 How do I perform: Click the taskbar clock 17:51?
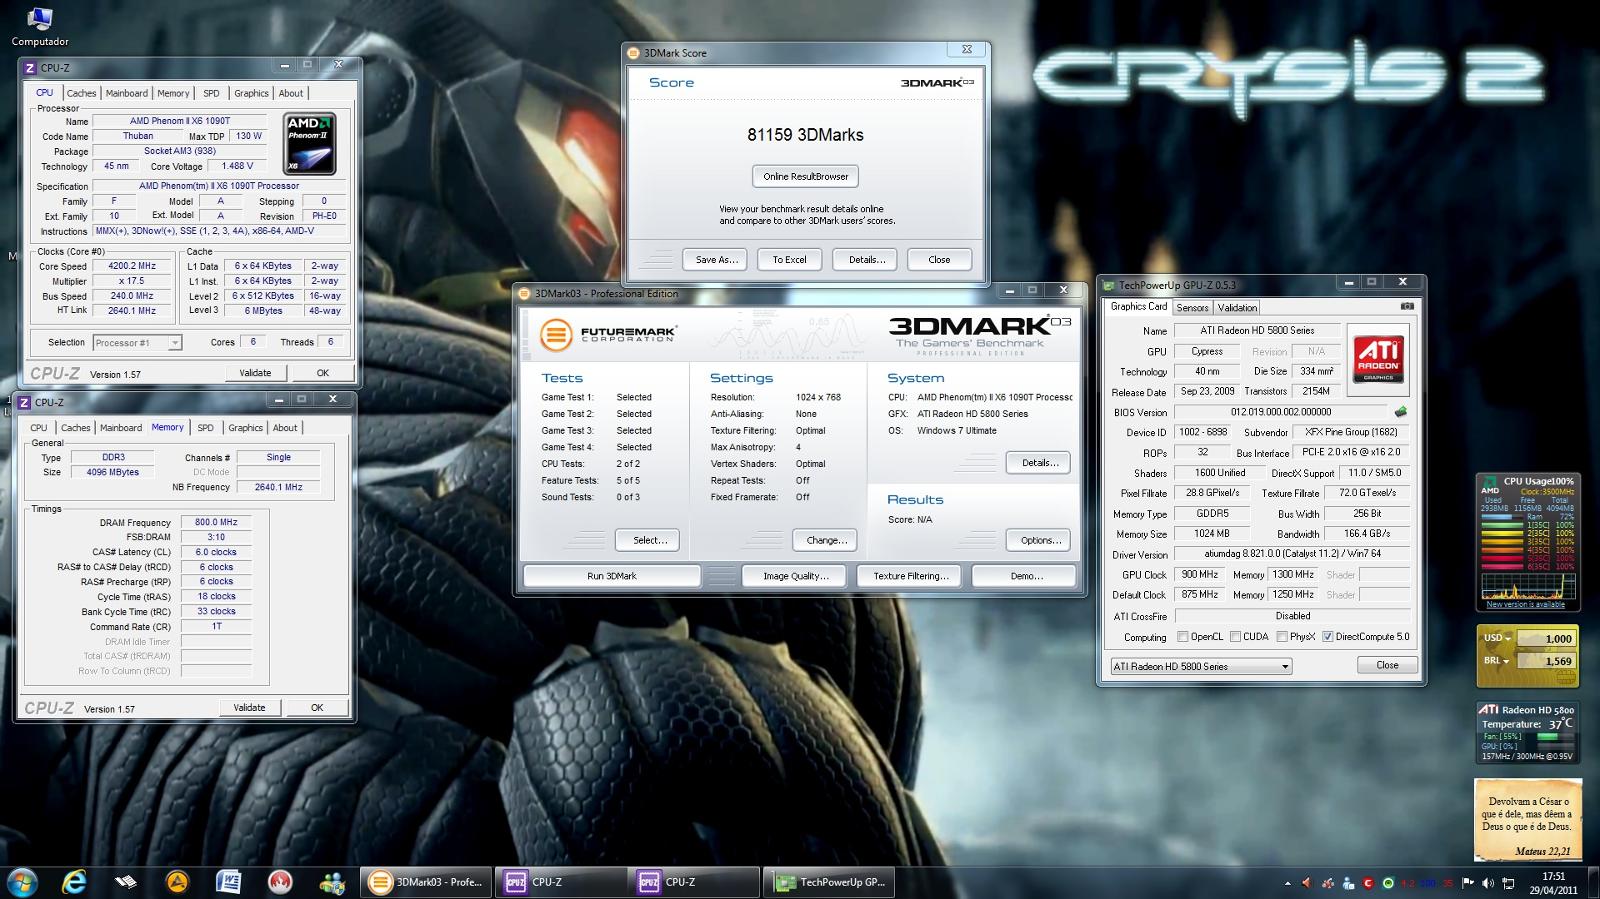1553,876
